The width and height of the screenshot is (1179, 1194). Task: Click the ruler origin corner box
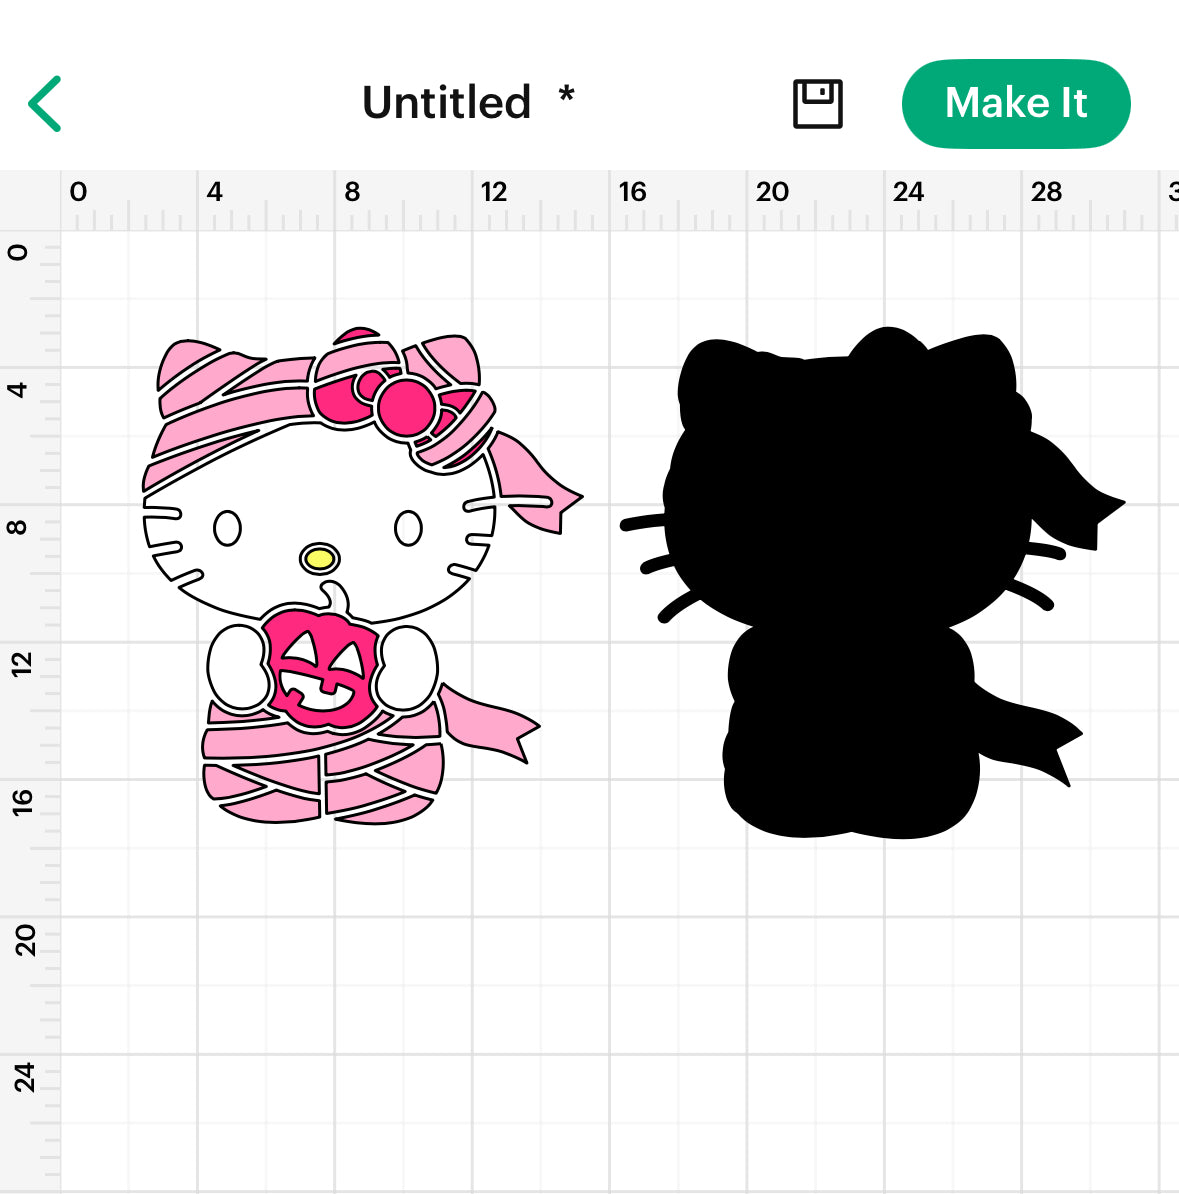point(30,200)
